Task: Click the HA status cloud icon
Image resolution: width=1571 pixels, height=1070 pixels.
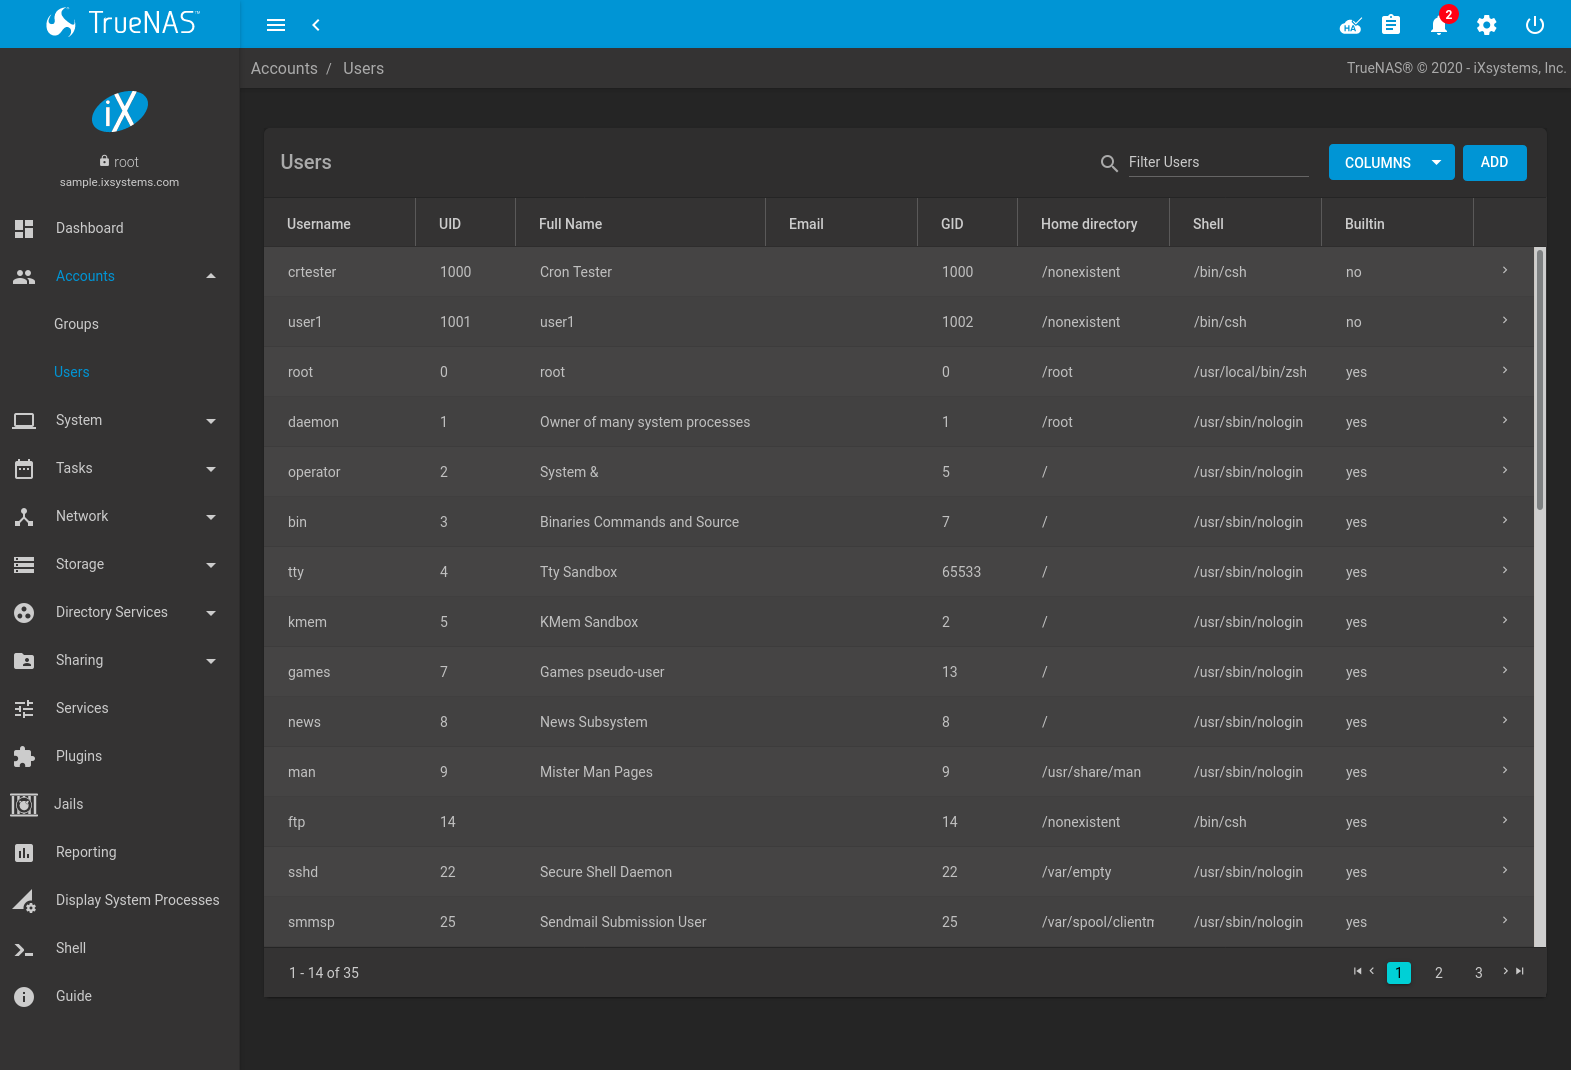Action: coord(1351,25)
